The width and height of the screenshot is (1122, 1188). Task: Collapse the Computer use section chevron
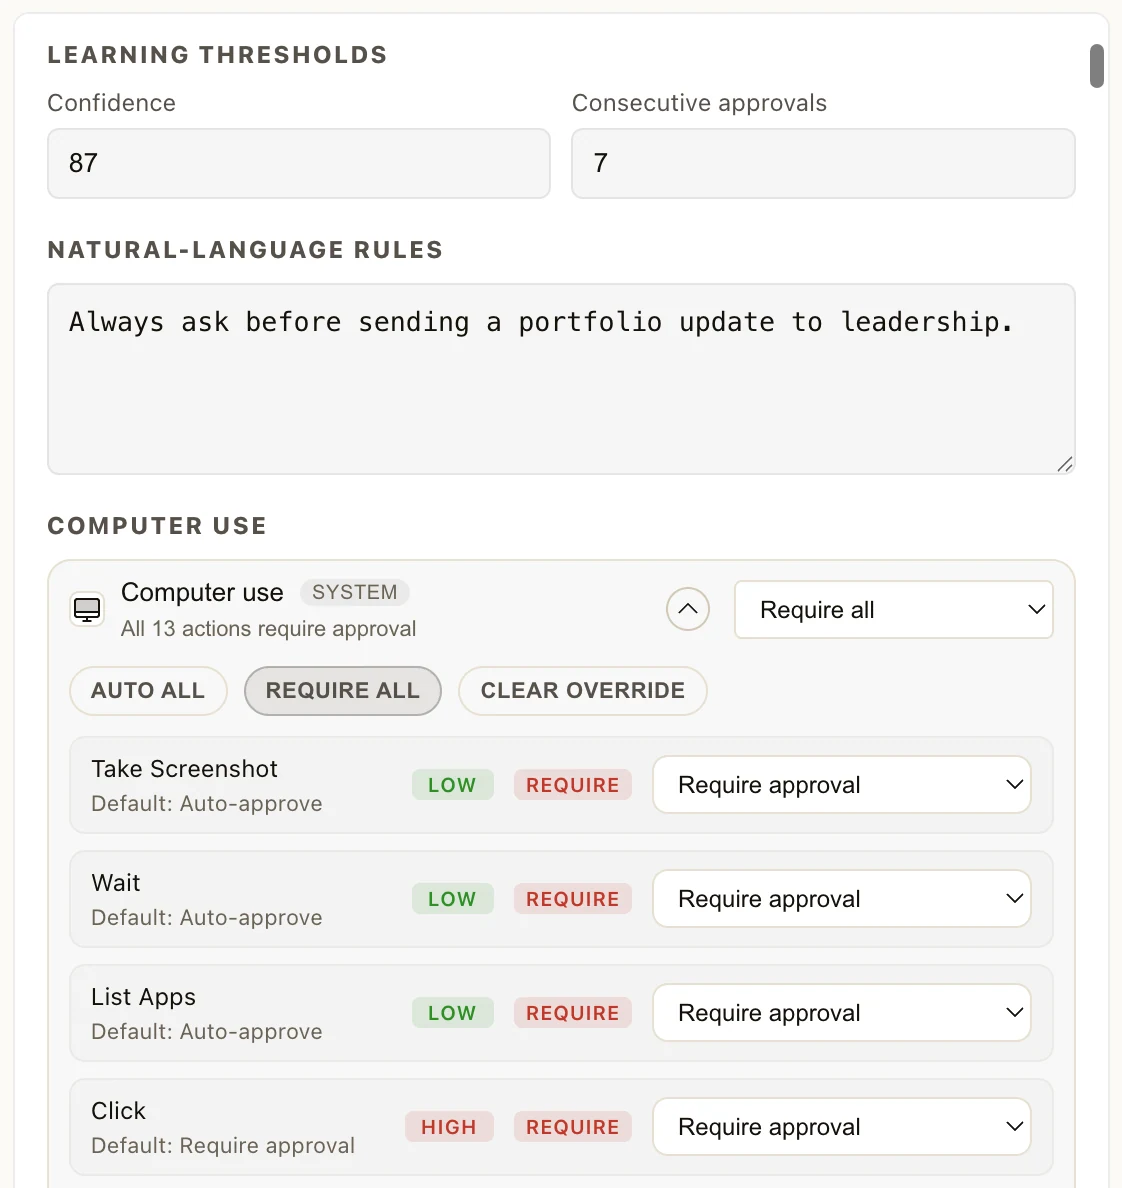(688, 609)
